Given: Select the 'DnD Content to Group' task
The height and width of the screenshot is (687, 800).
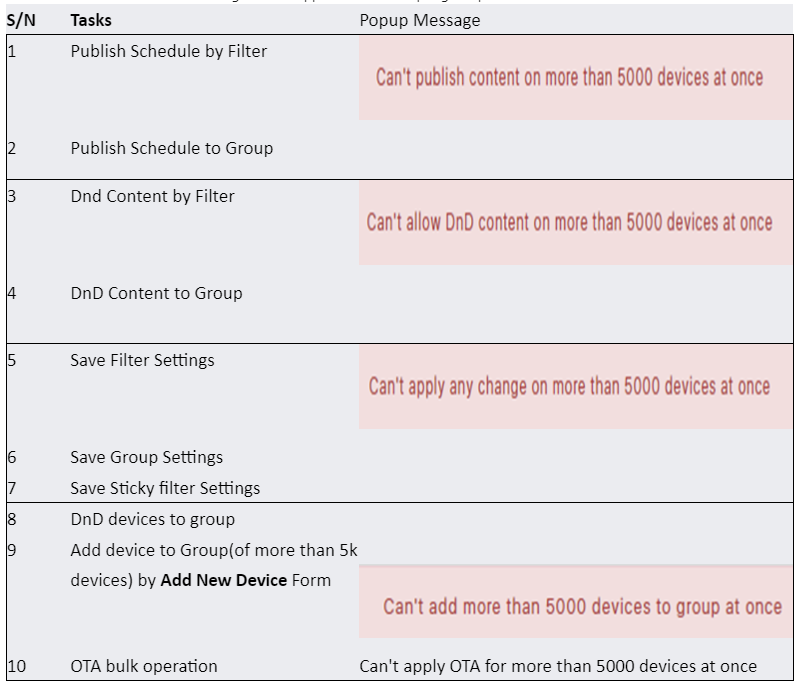Looking at the screenshot, I should coord(156,293).
